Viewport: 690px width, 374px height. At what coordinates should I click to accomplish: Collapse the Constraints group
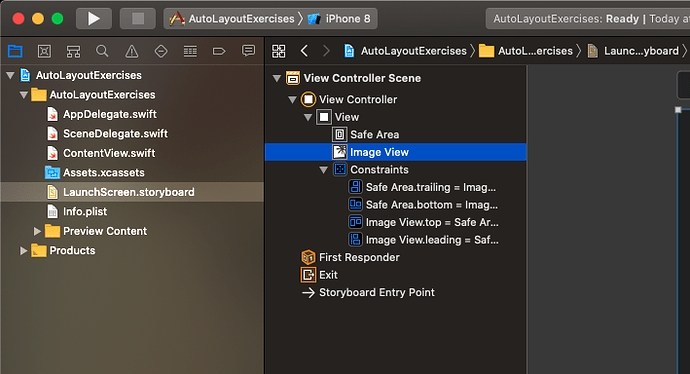tap(323, 169)
